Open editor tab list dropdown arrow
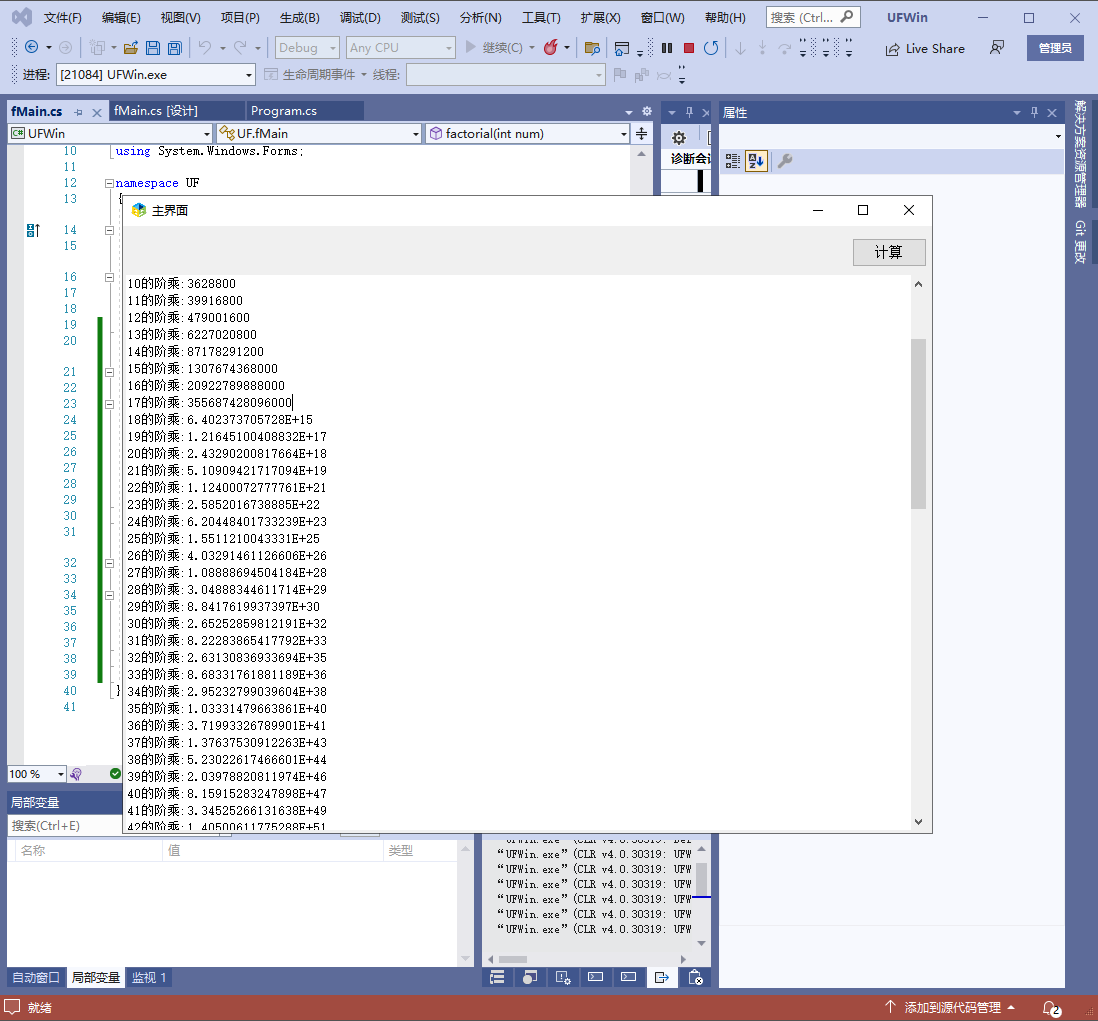This screenshot has height=1021, width=1098. [x=628, y=112]
